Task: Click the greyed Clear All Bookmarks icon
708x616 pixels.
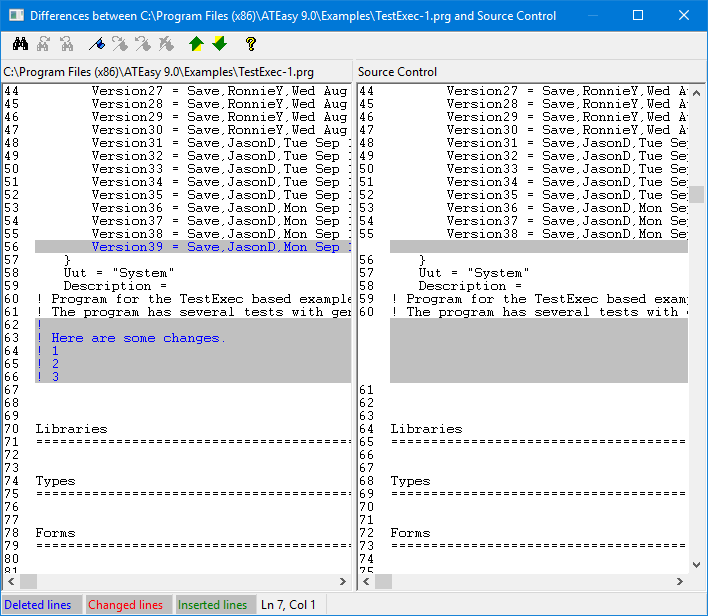Action: pos(166,44)
